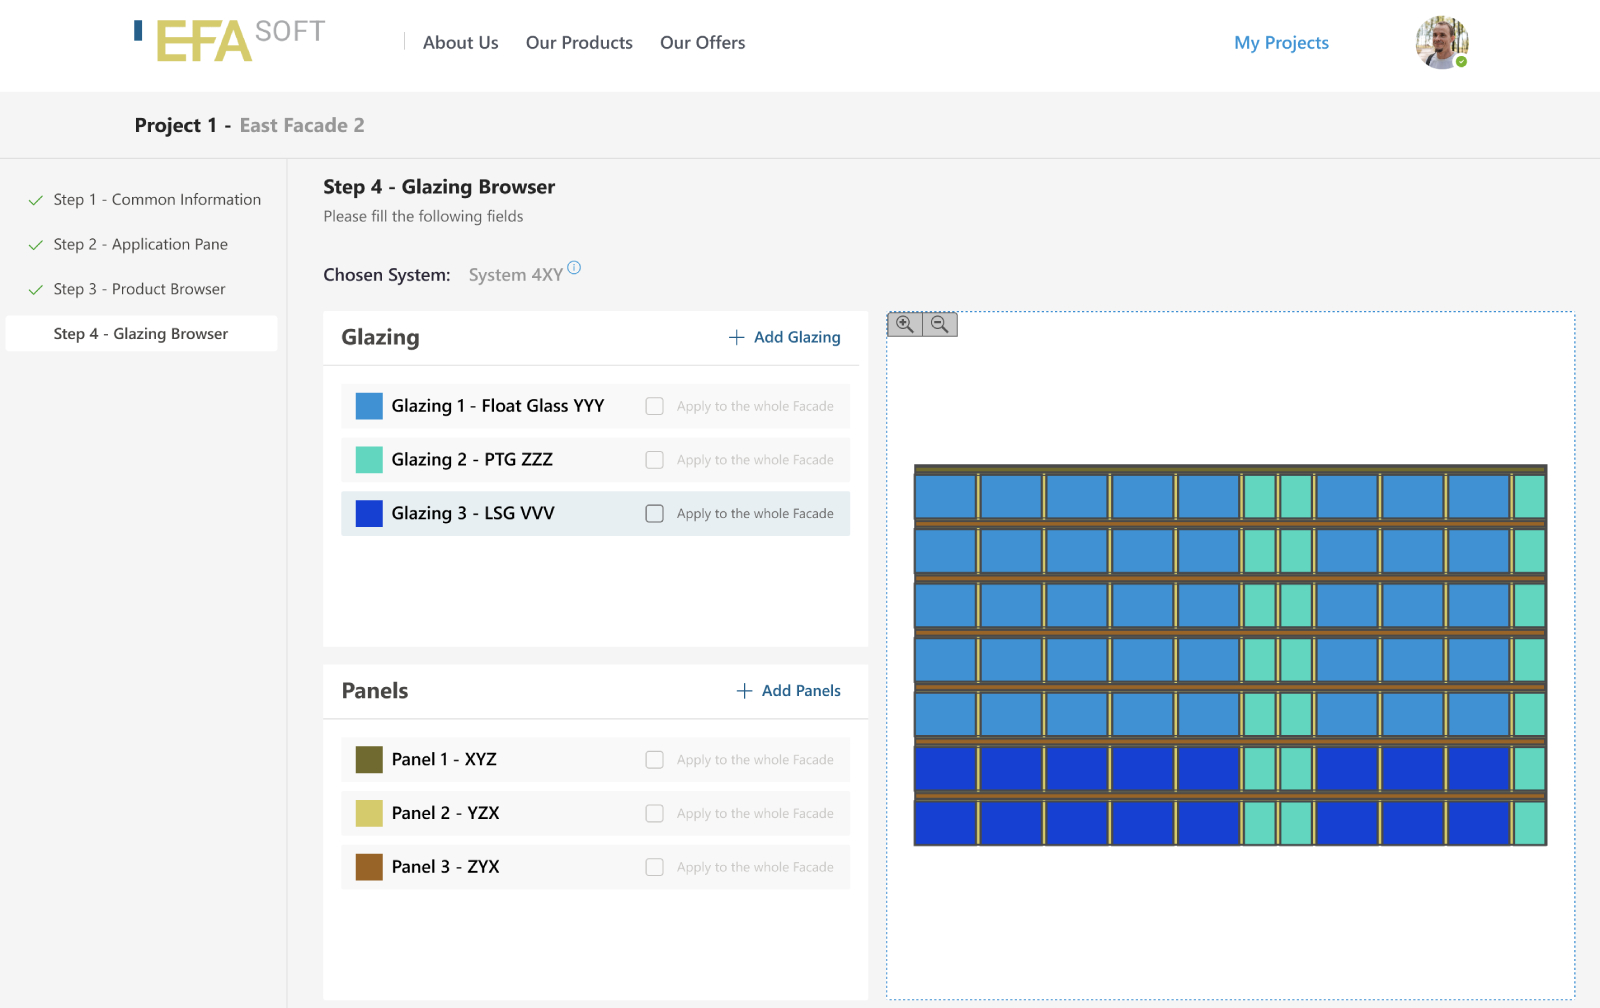Select Panel 1 - XYZ row

click(x=595, y=760)
